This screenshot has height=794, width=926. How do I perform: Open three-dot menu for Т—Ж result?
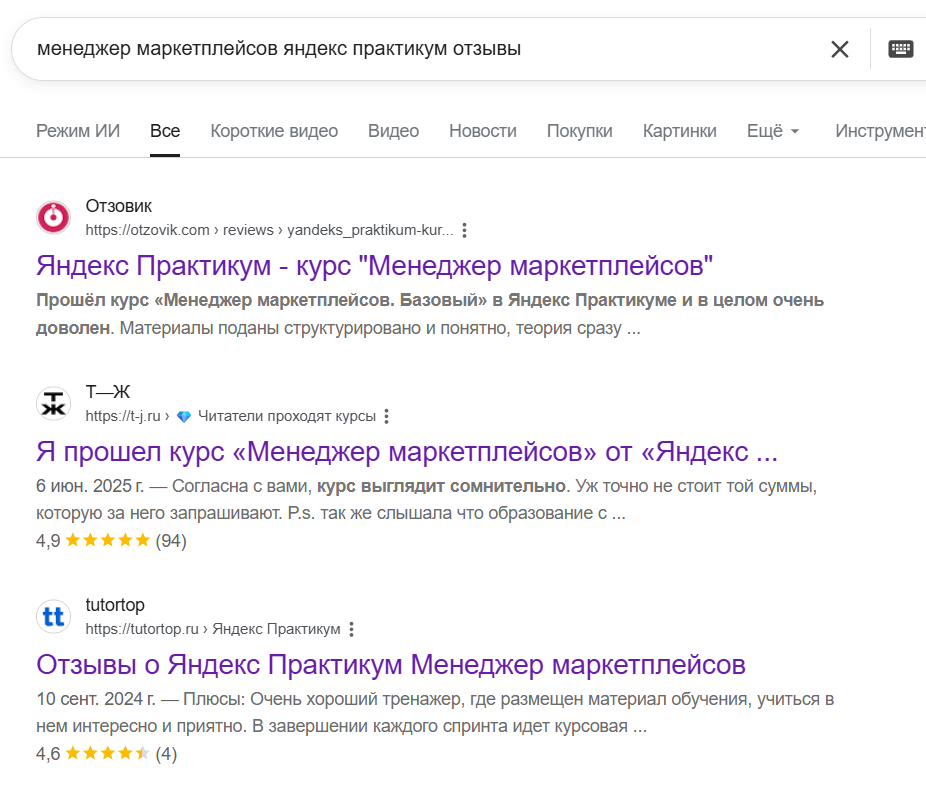tap(387, 416)
